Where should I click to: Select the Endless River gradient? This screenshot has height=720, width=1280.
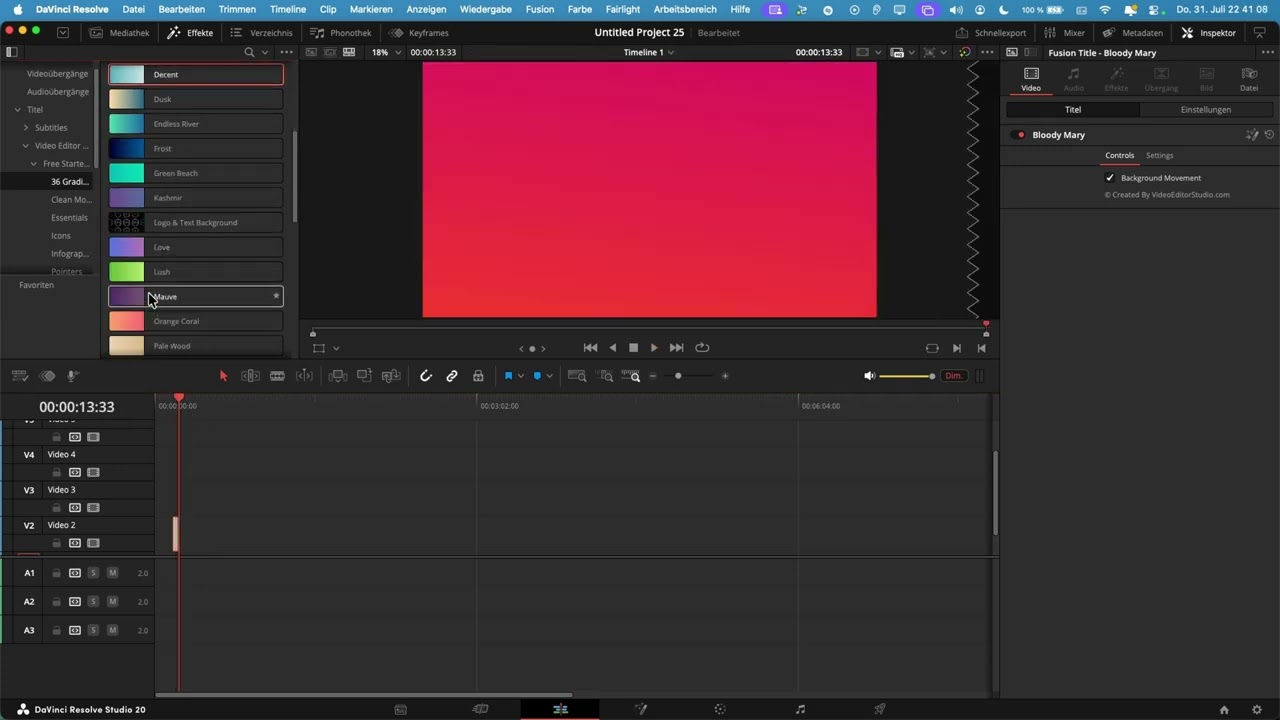[196, 124]
